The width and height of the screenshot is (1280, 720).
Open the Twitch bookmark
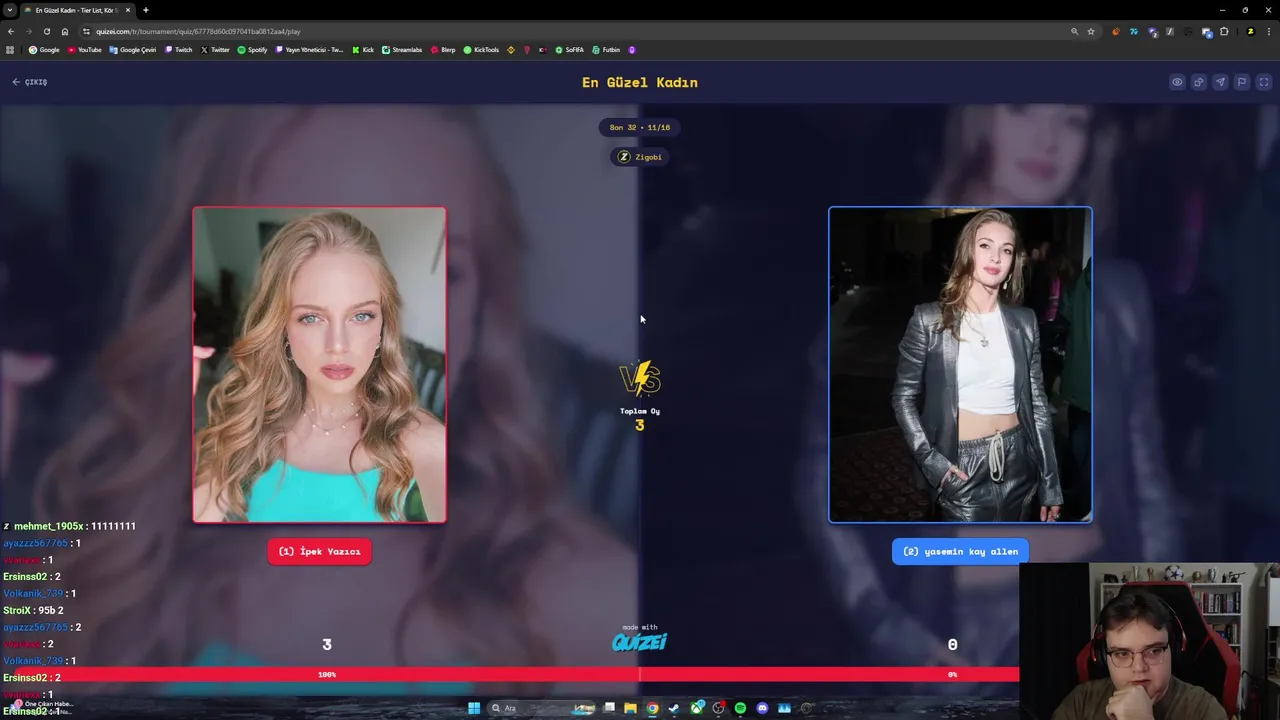[179, 50]
